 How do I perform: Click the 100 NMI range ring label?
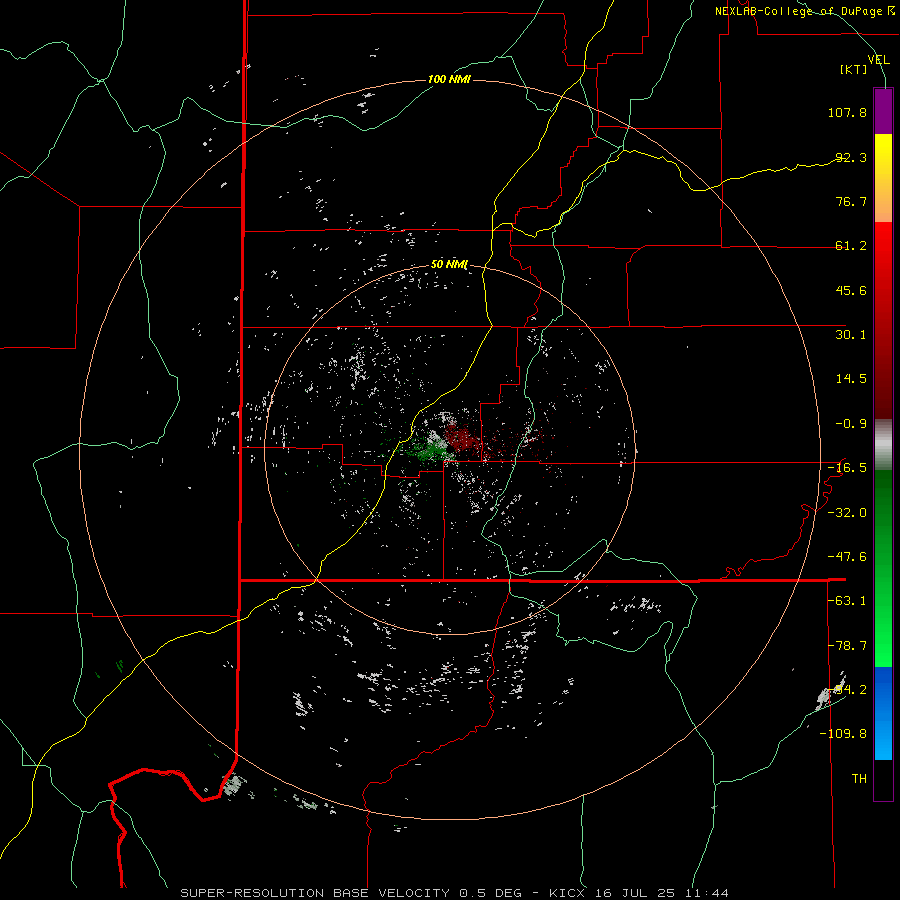coord(449,79)
